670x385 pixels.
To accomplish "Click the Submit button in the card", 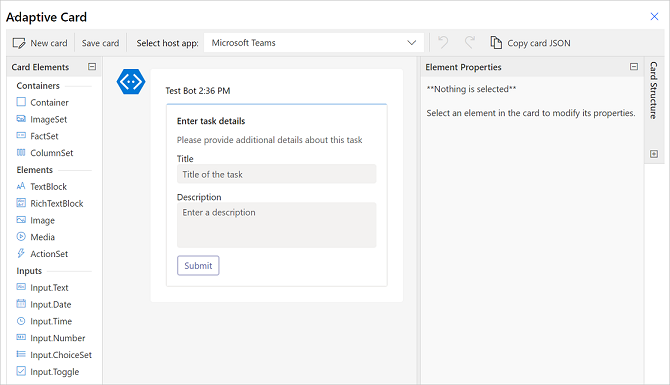I will click(198, 265).
